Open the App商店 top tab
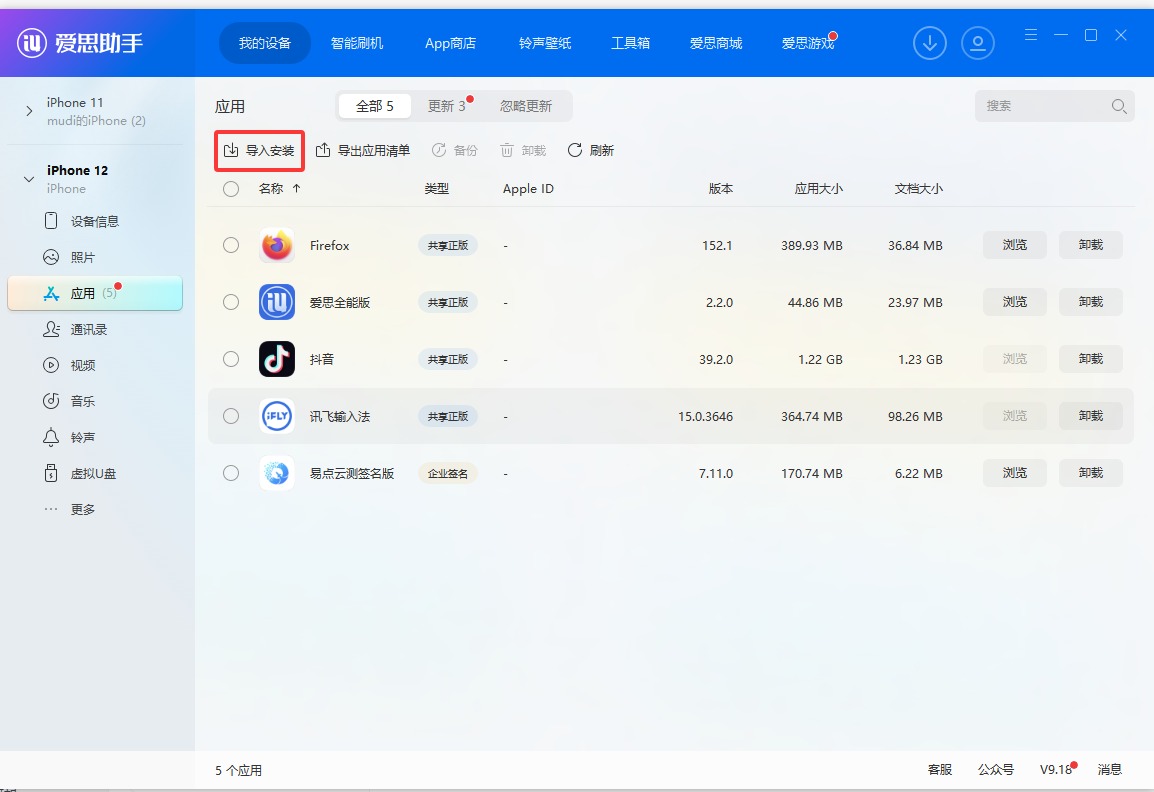The height and width of the screenshot is (792, 1154). 450,43
